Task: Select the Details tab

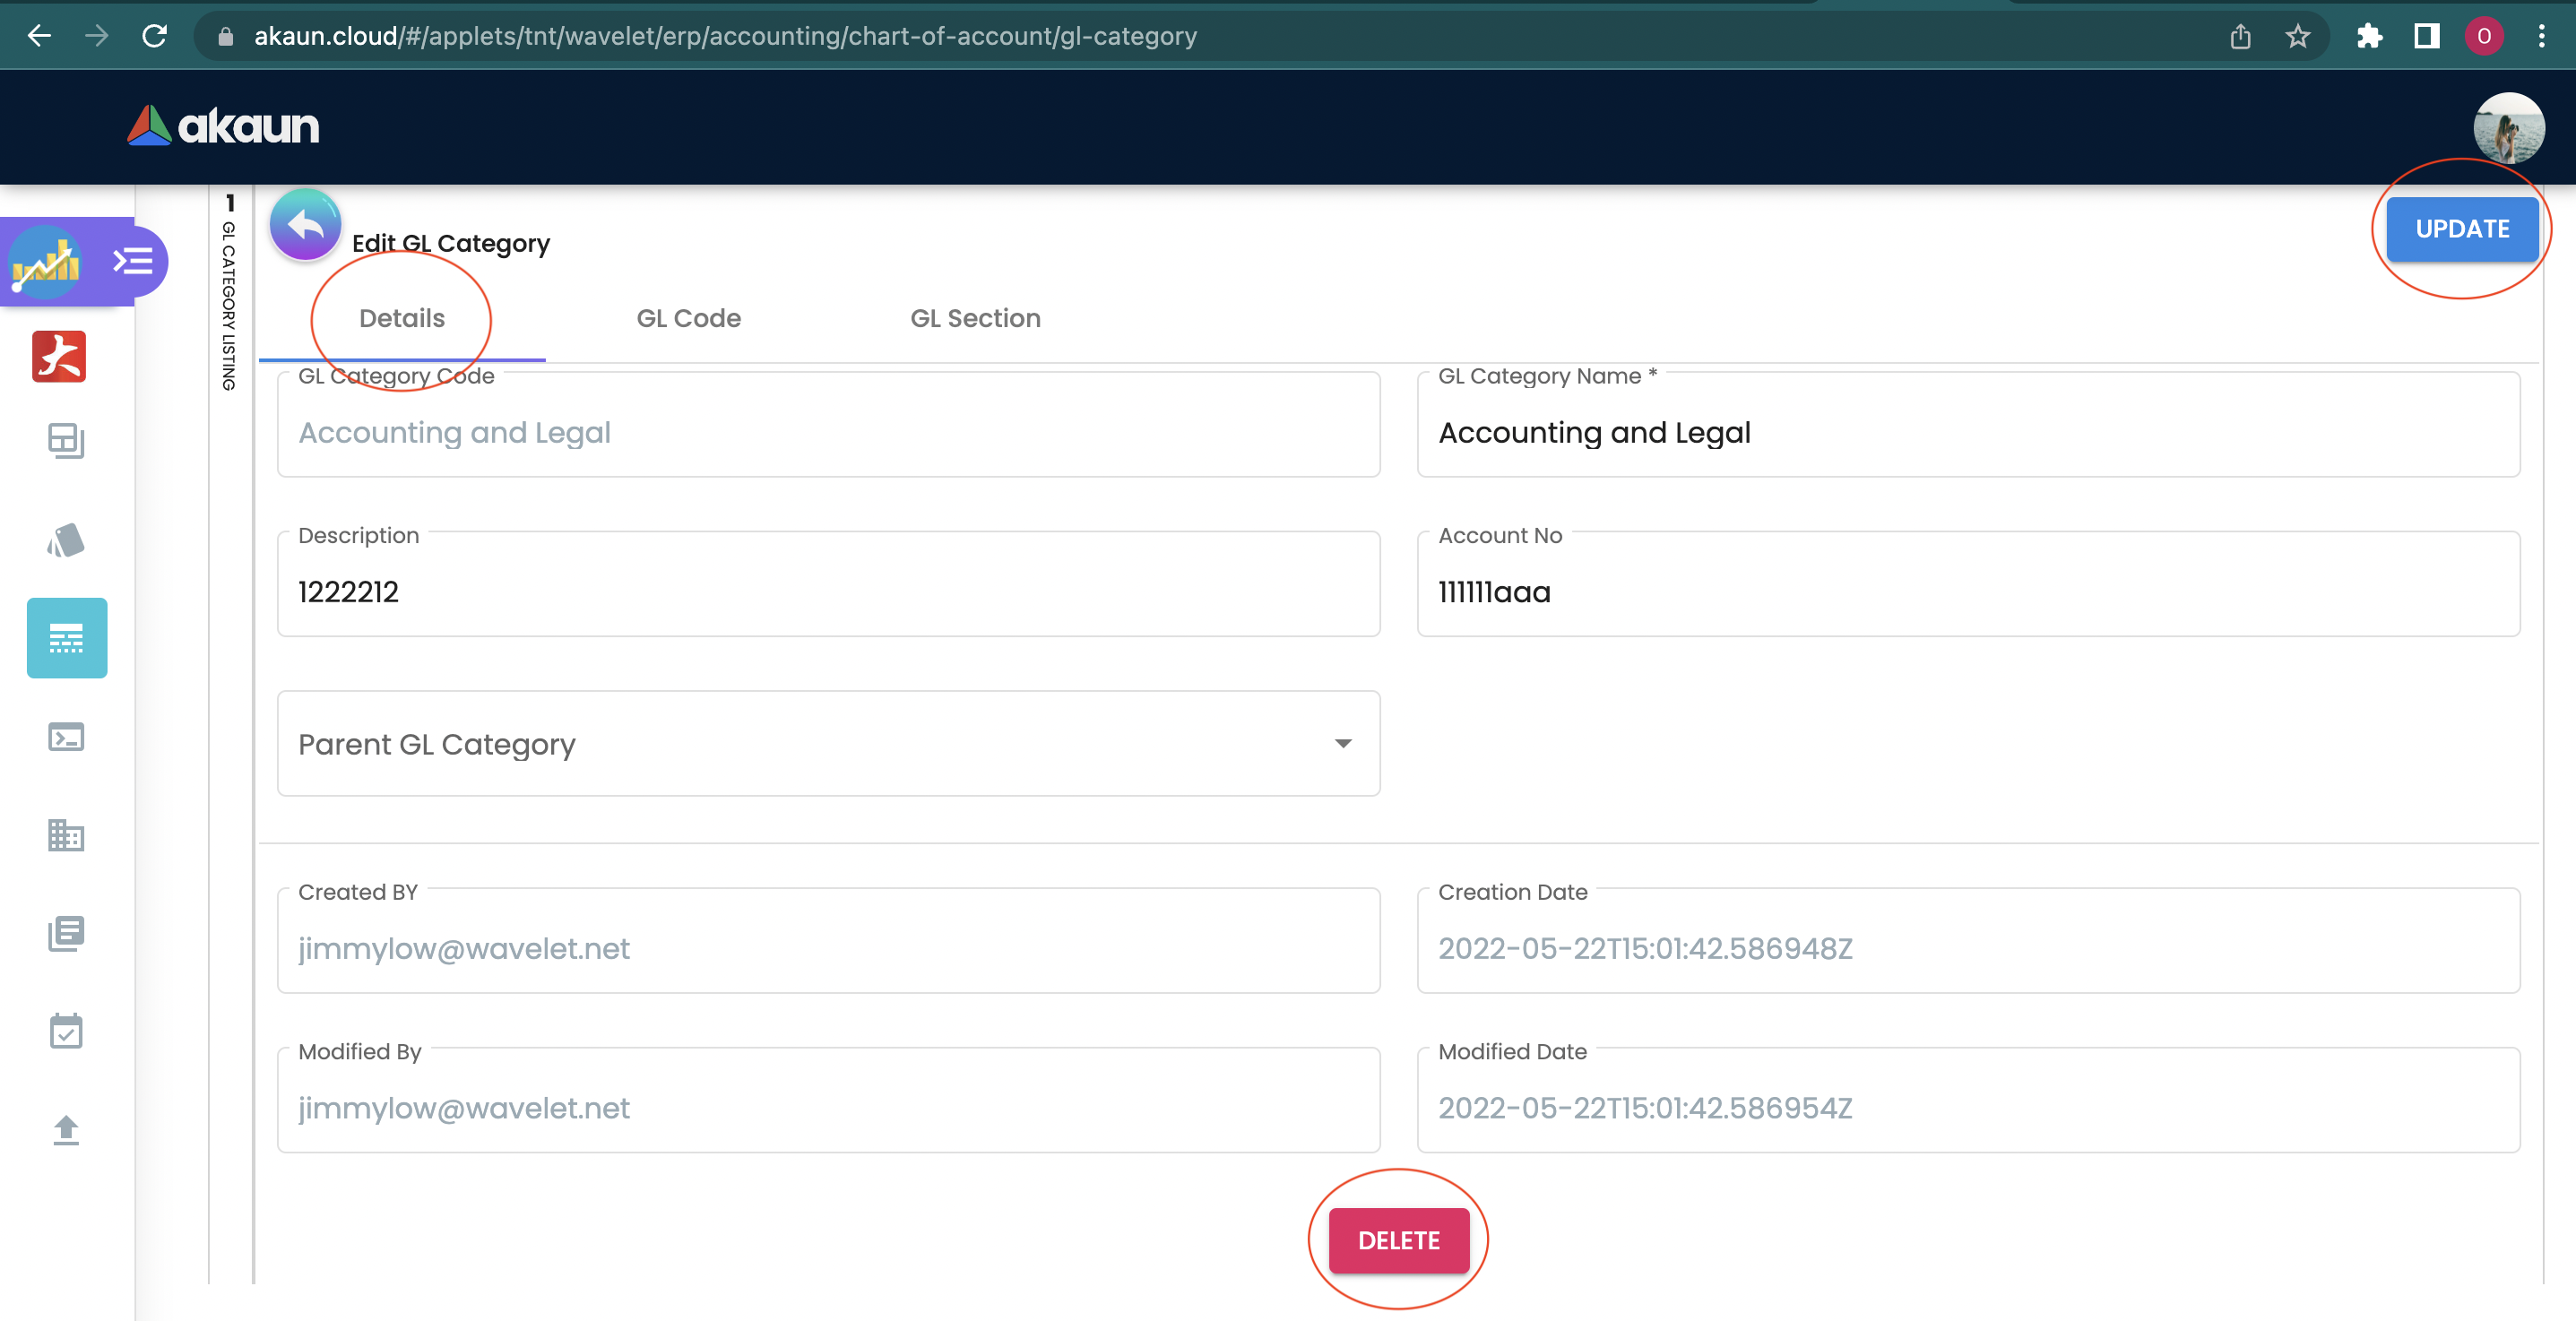Action: point(402,318)
